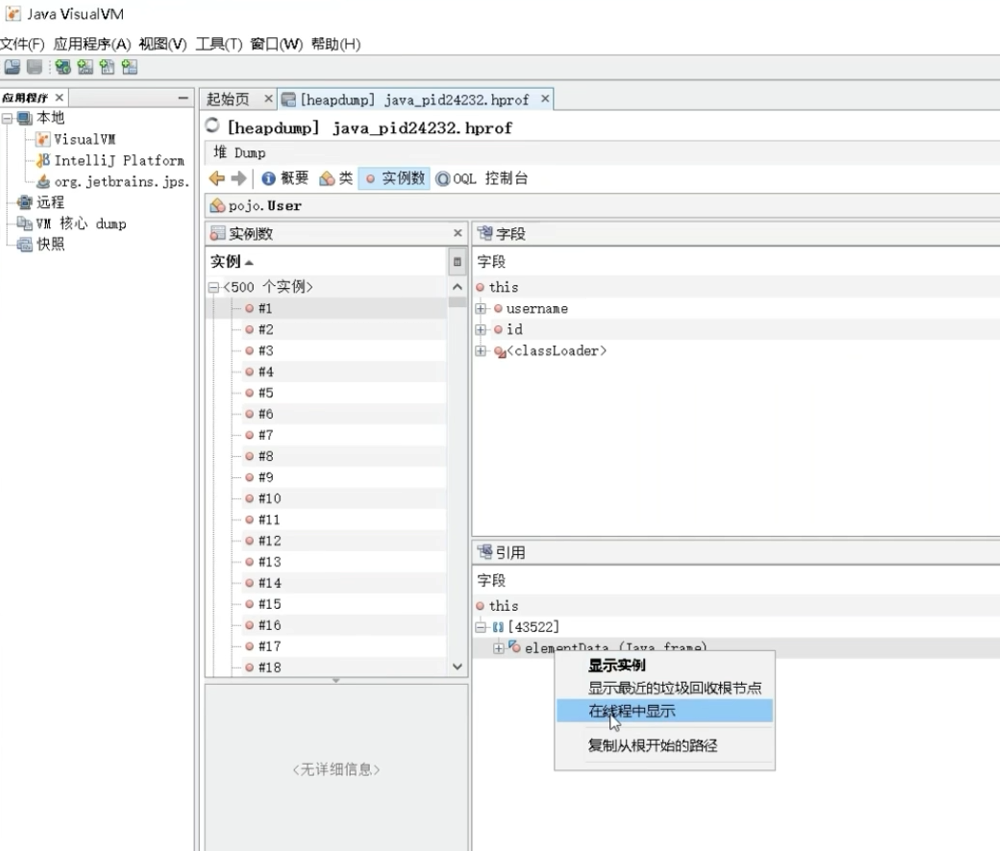Screen dimensions: 1000x851
Task: Open the Summary (概要) heap view
Action: tap(285, 179)
